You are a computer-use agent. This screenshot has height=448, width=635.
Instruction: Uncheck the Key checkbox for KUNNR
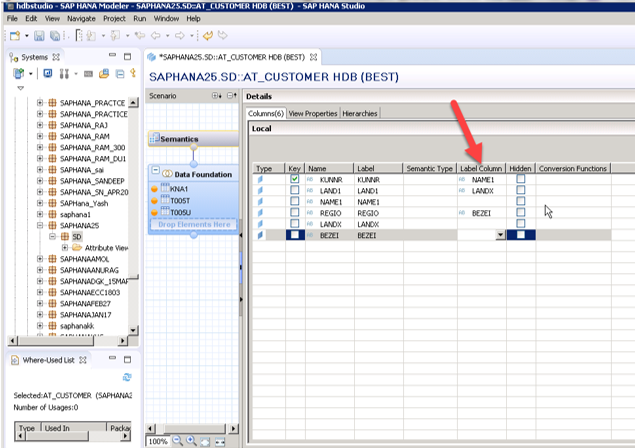295,179
